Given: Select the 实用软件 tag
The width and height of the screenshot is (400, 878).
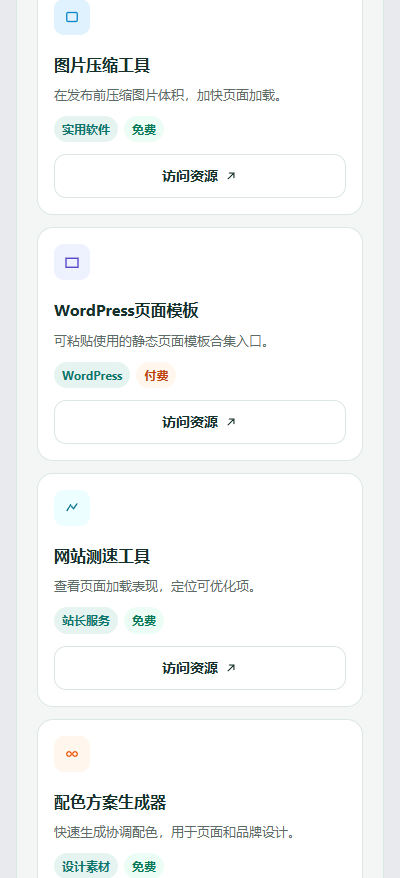Looking at the screenshot, I should [86, 129].
